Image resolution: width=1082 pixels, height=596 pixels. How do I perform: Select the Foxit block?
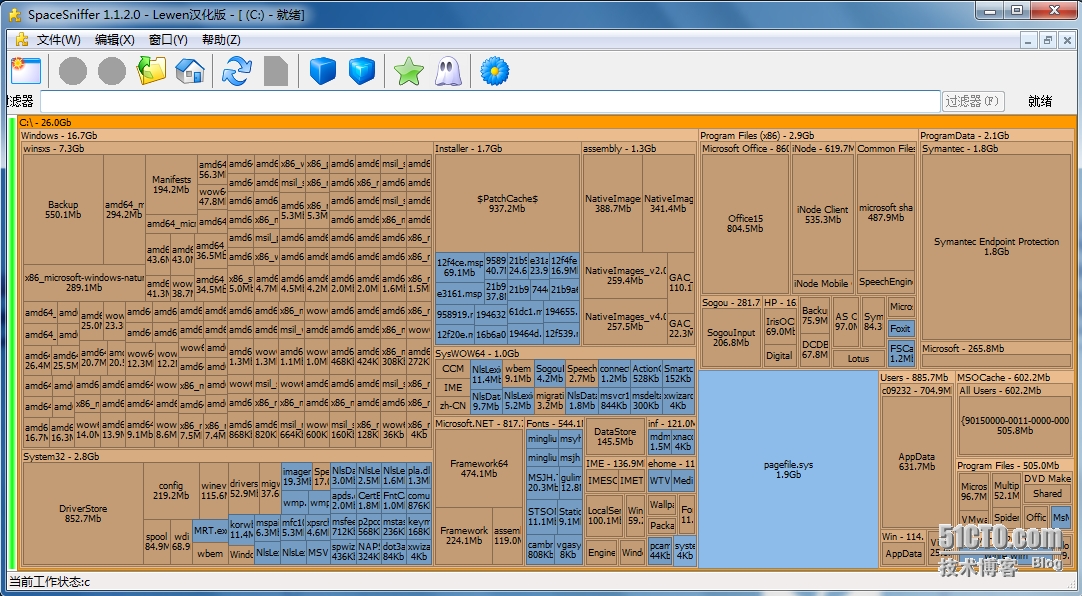(901, 328)
